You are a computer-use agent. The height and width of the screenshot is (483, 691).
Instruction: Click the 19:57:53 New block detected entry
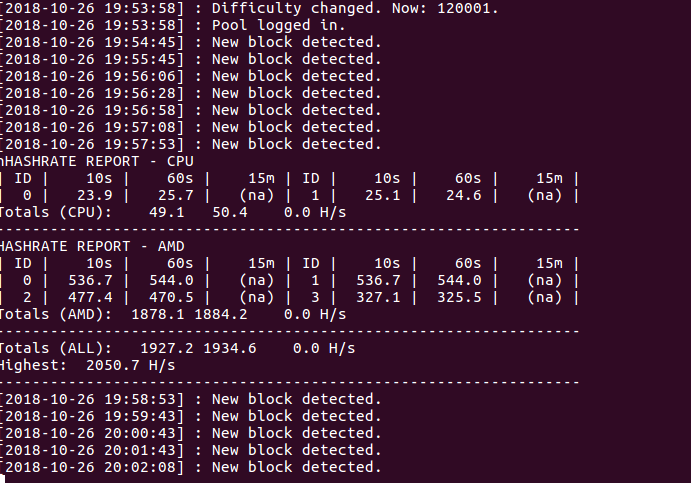(190, 144)
